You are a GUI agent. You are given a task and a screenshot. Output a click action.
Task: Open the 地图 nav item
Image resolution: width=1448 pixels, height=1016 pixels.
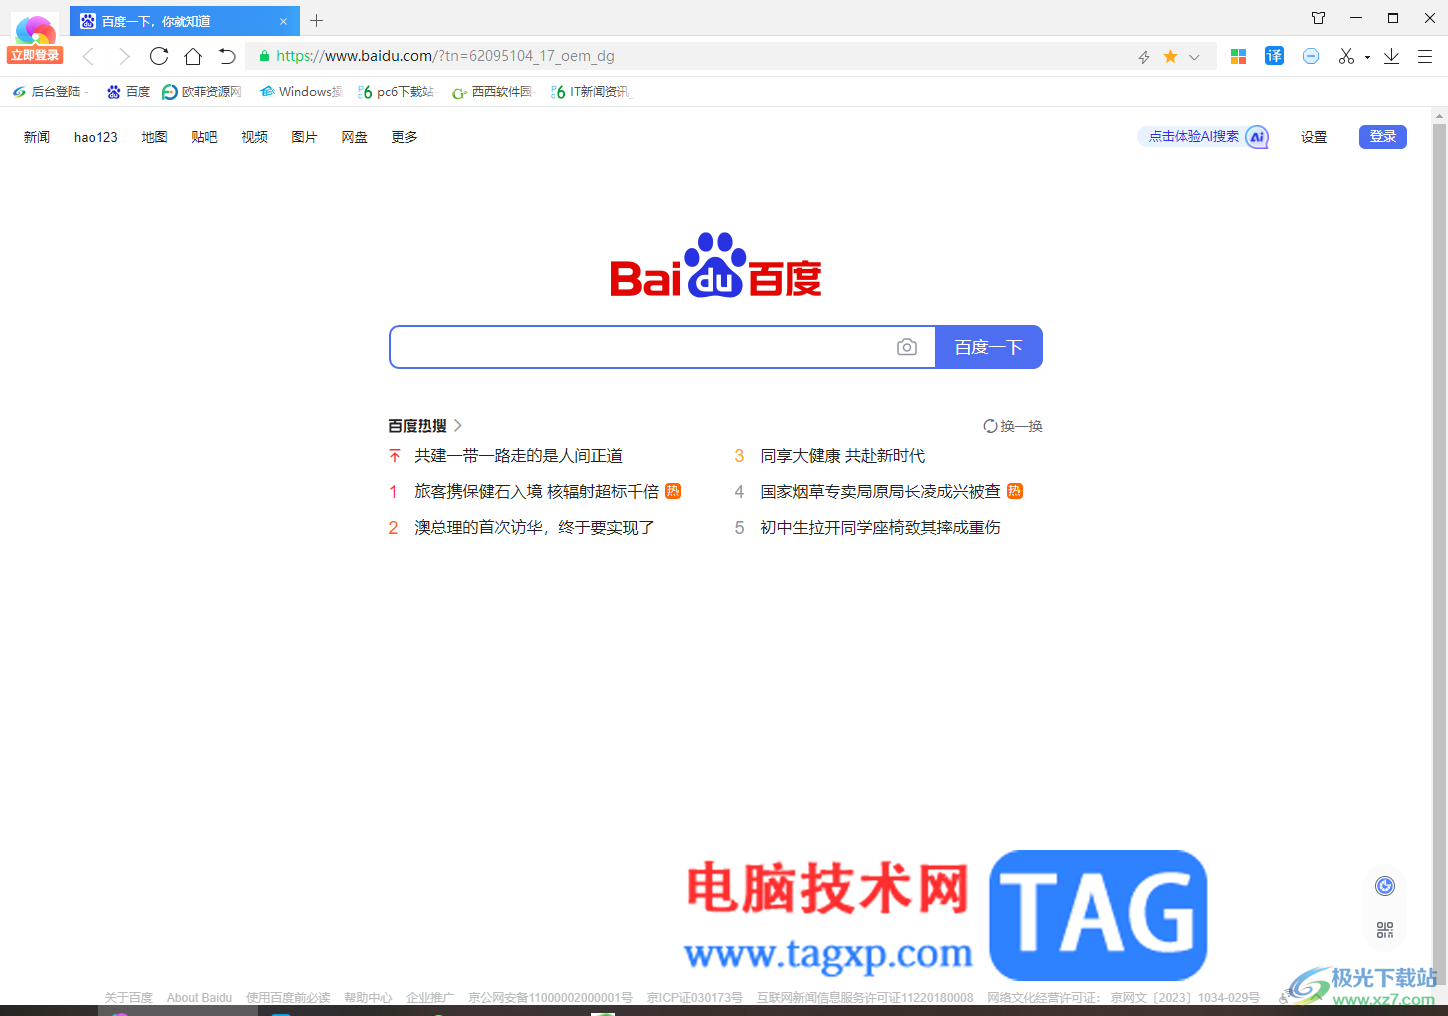(154, 137)
